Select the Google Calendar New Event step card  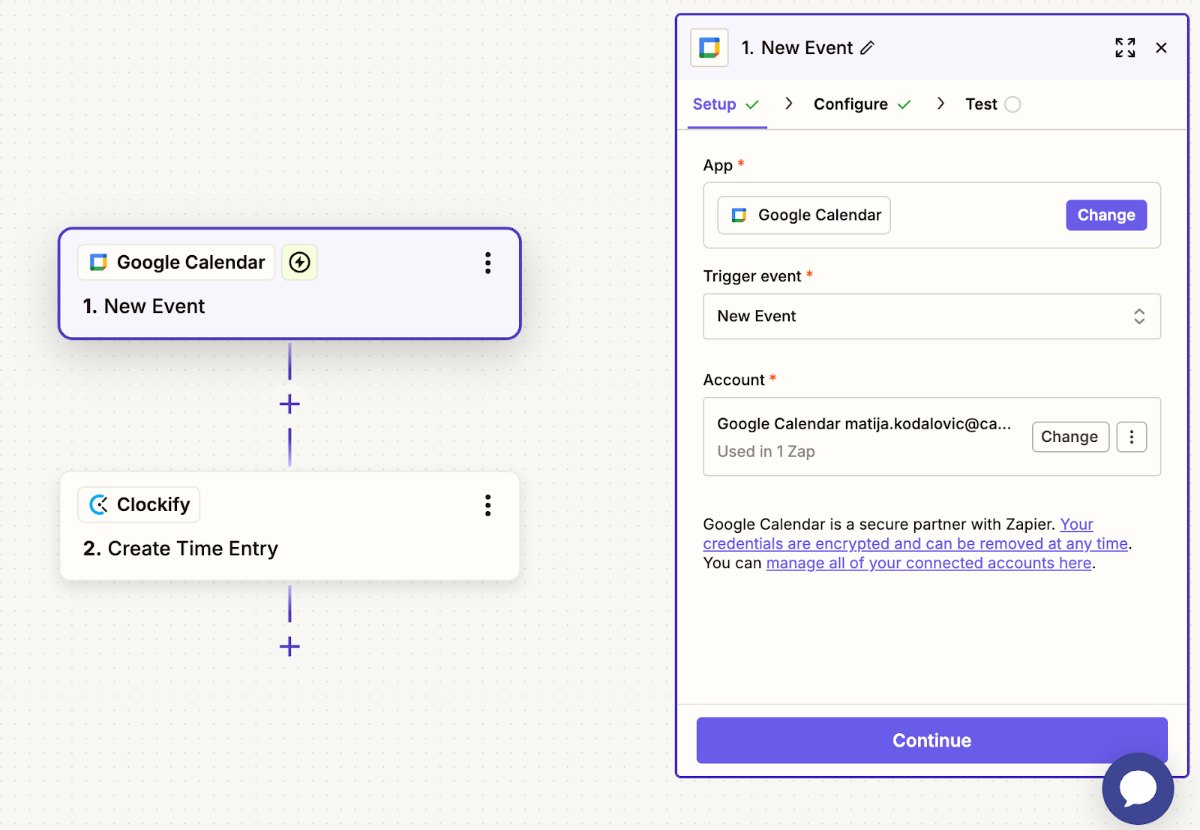click(290, 284)
